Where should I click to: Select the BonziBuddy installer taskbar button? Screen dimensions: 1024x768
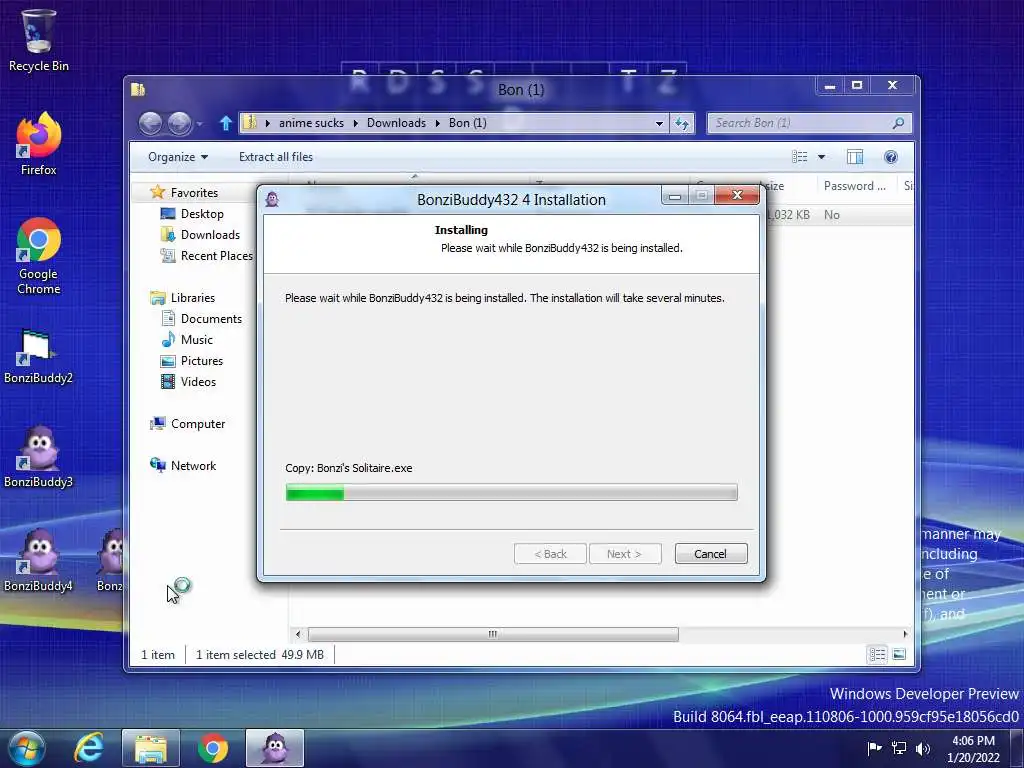point(275,748)
